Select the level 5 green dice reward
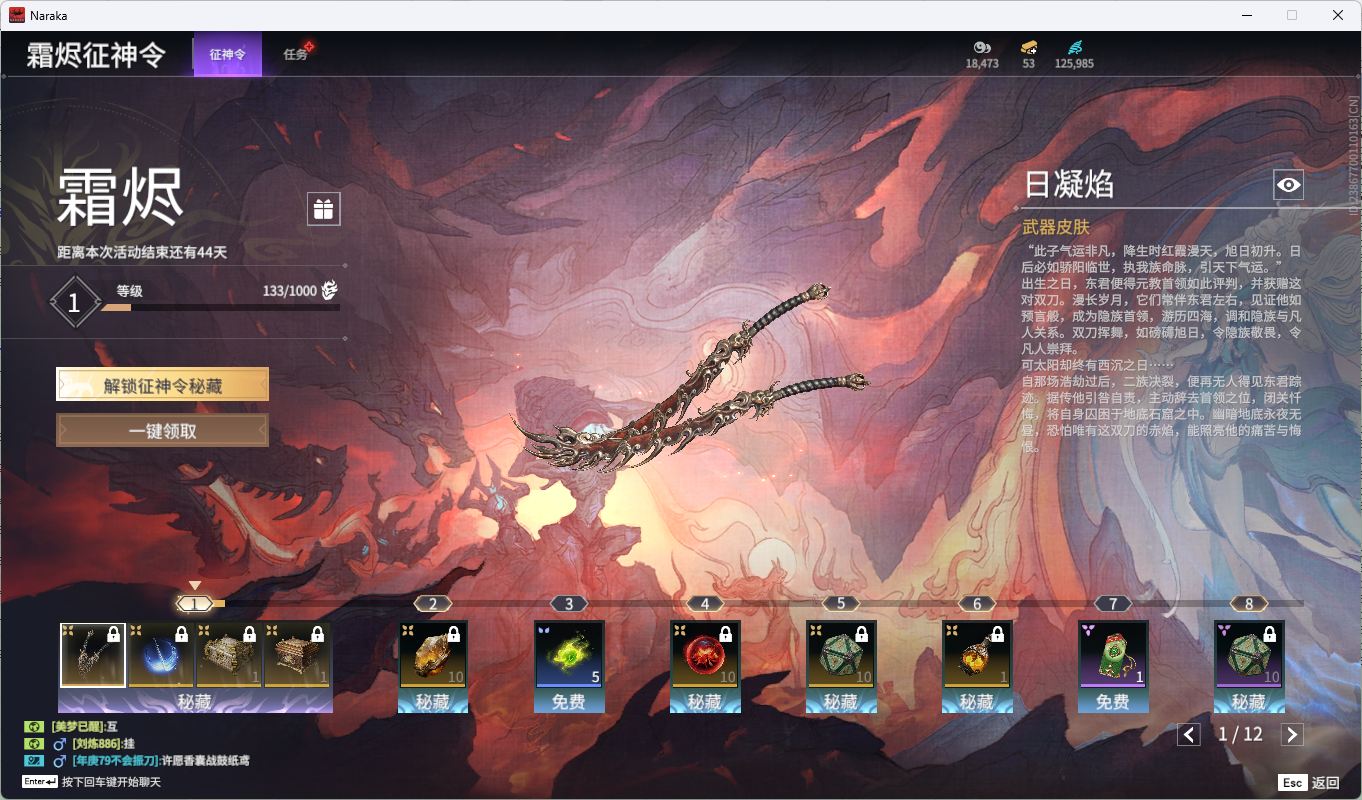Image resolution: width=1362 pixels, height=800 pixels. [841, 655]
